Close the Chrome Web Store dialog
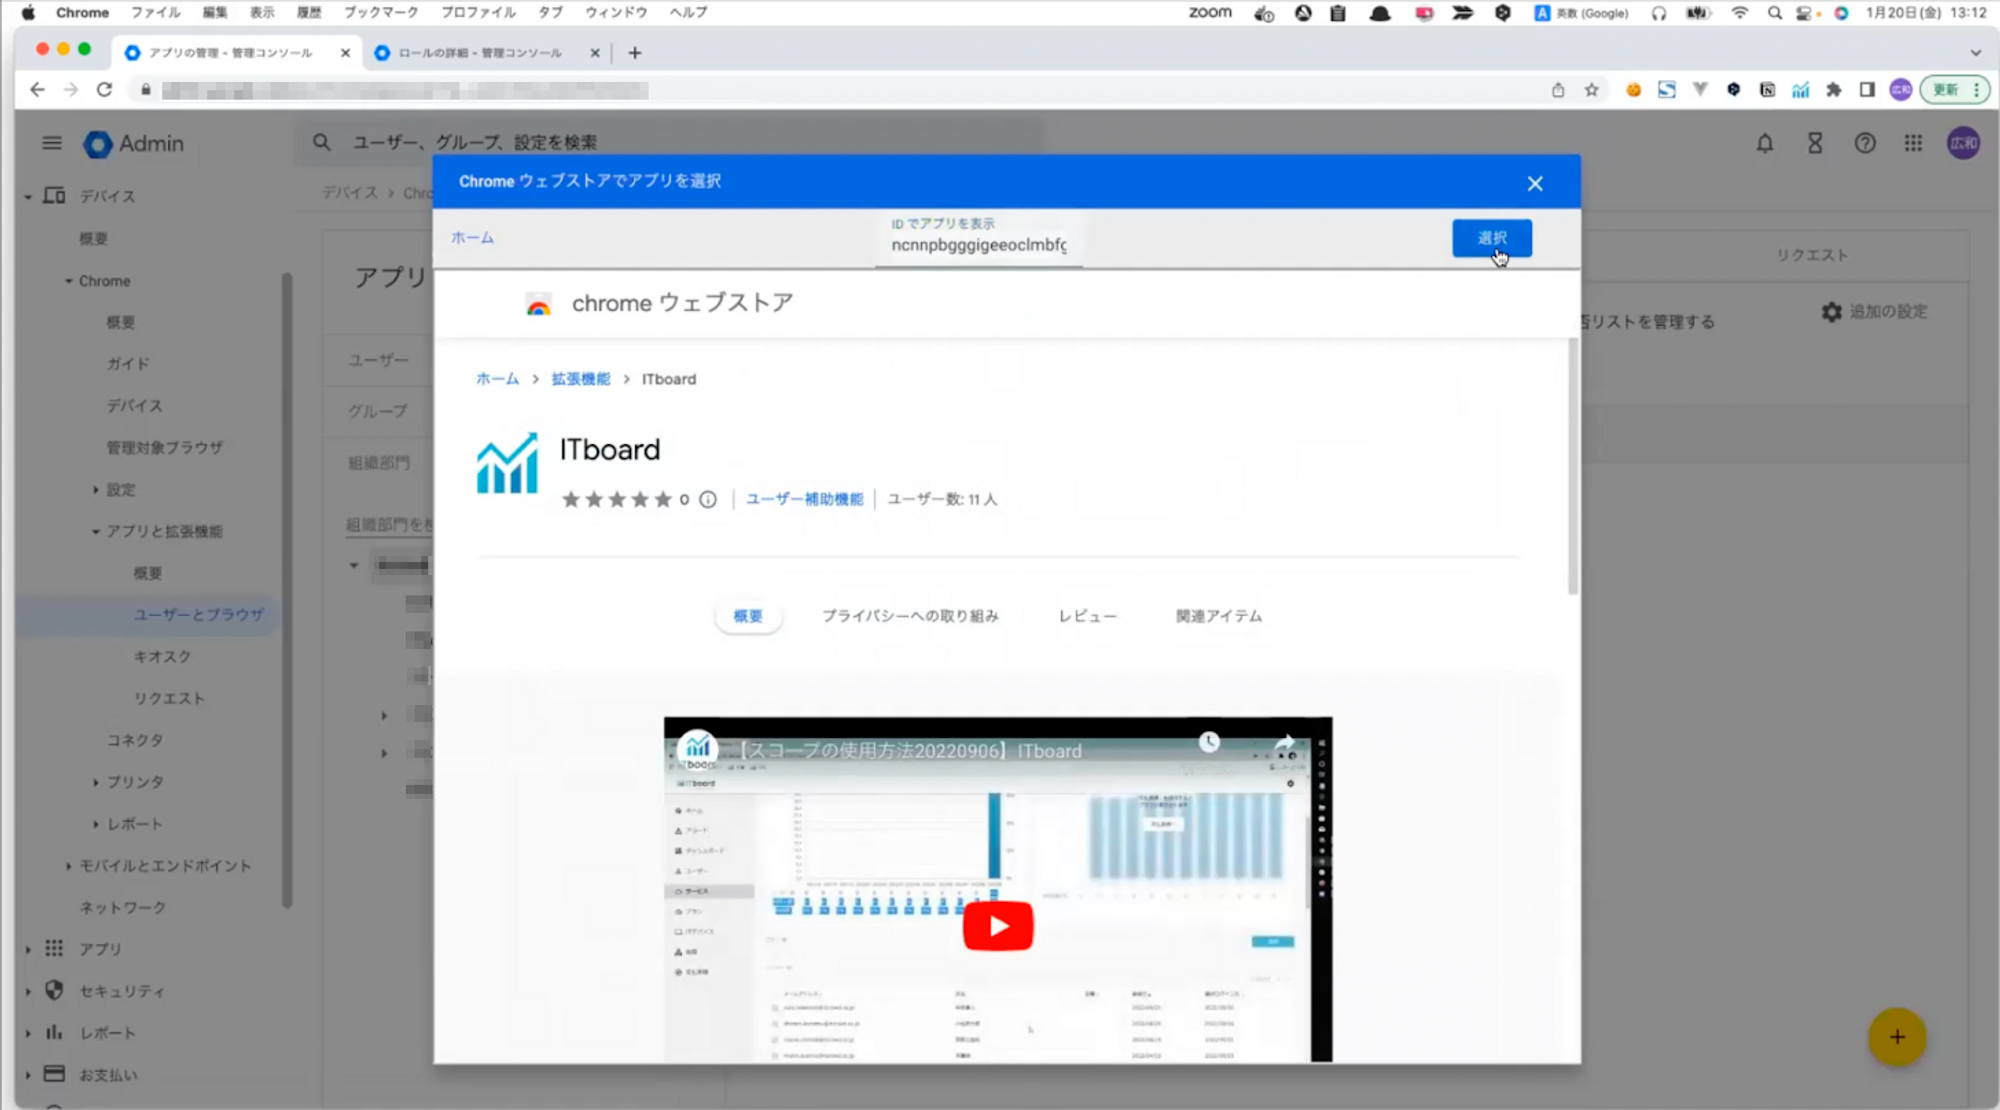The image size is (2000, 1110). point(1535,183)
